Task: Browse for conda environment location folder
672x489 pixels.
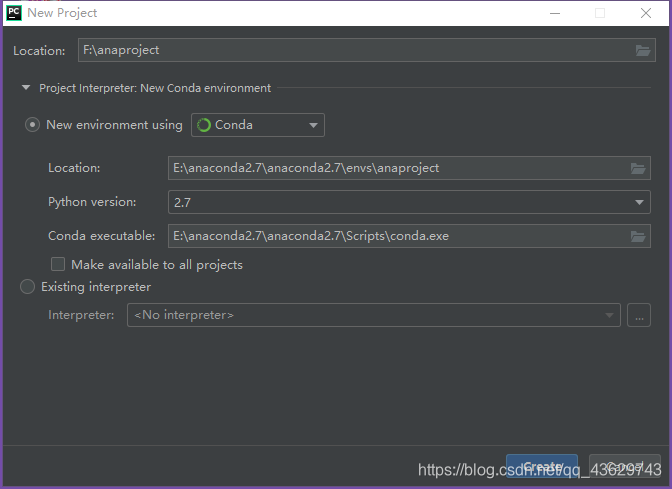Action: tap(638, 168)
